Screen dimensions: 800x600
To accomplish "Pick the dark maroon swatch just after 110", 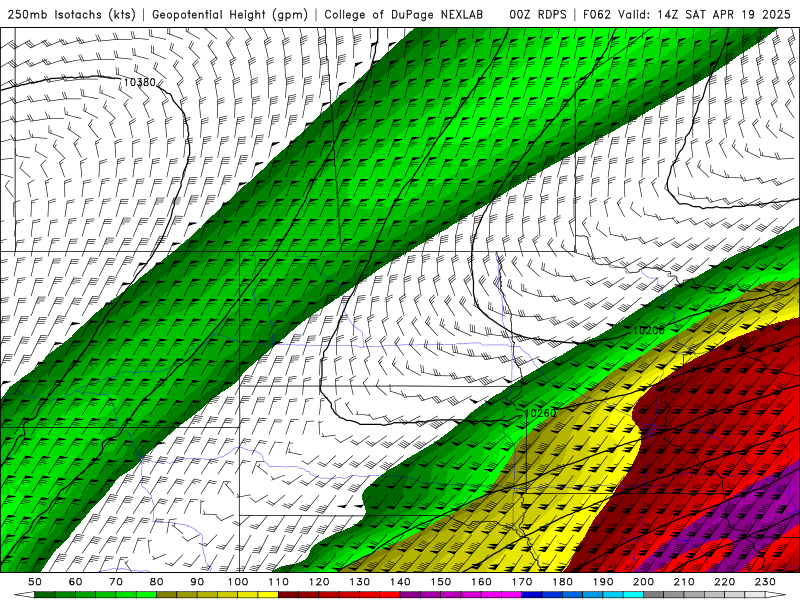I will click(288, 594).
